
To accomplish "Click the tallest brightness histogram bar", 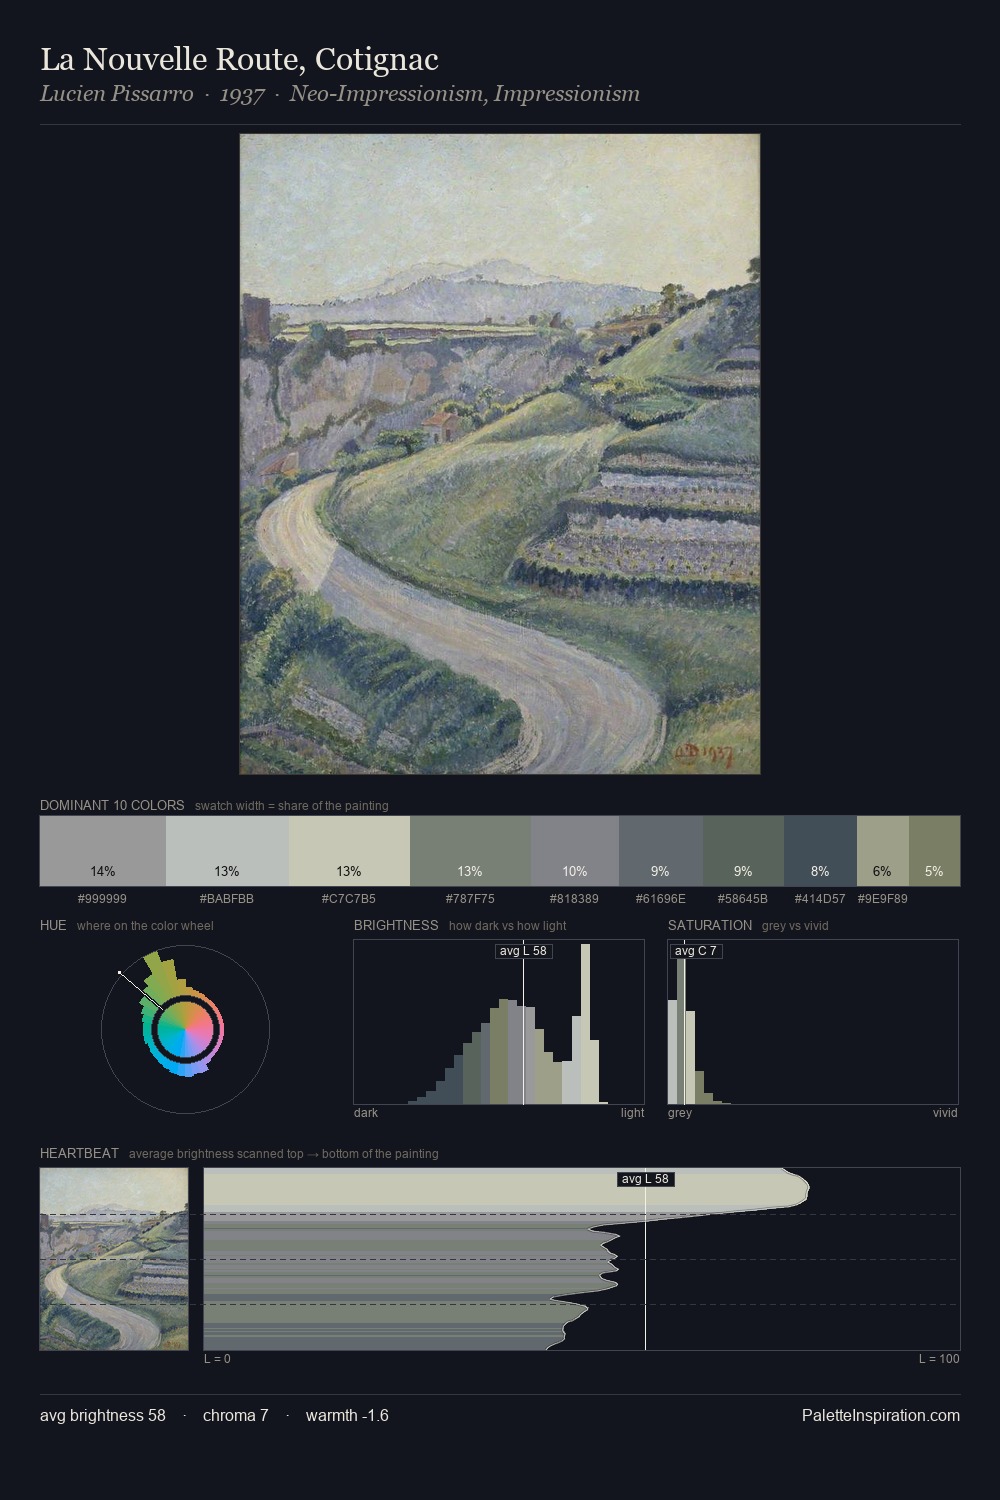I will (586, 1026).
